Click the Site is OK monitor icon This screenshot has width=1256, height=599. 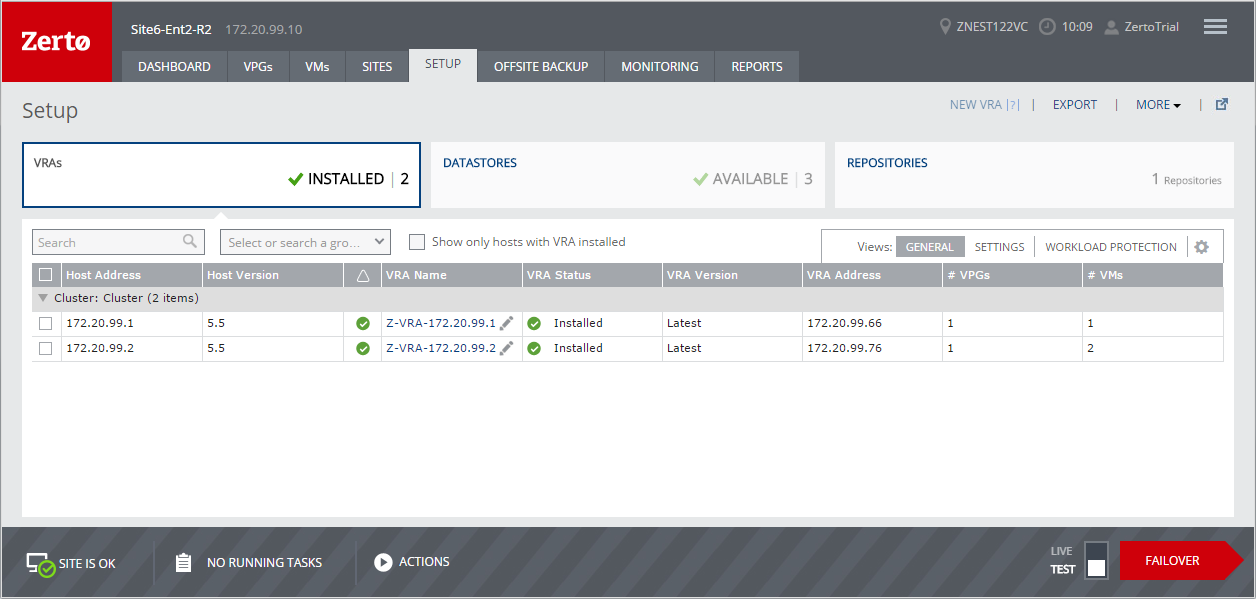tap(40, 564)
